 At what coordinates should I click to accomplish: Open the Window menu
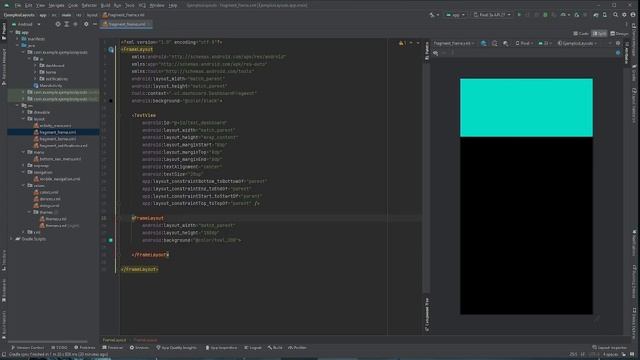coord(157,5)
